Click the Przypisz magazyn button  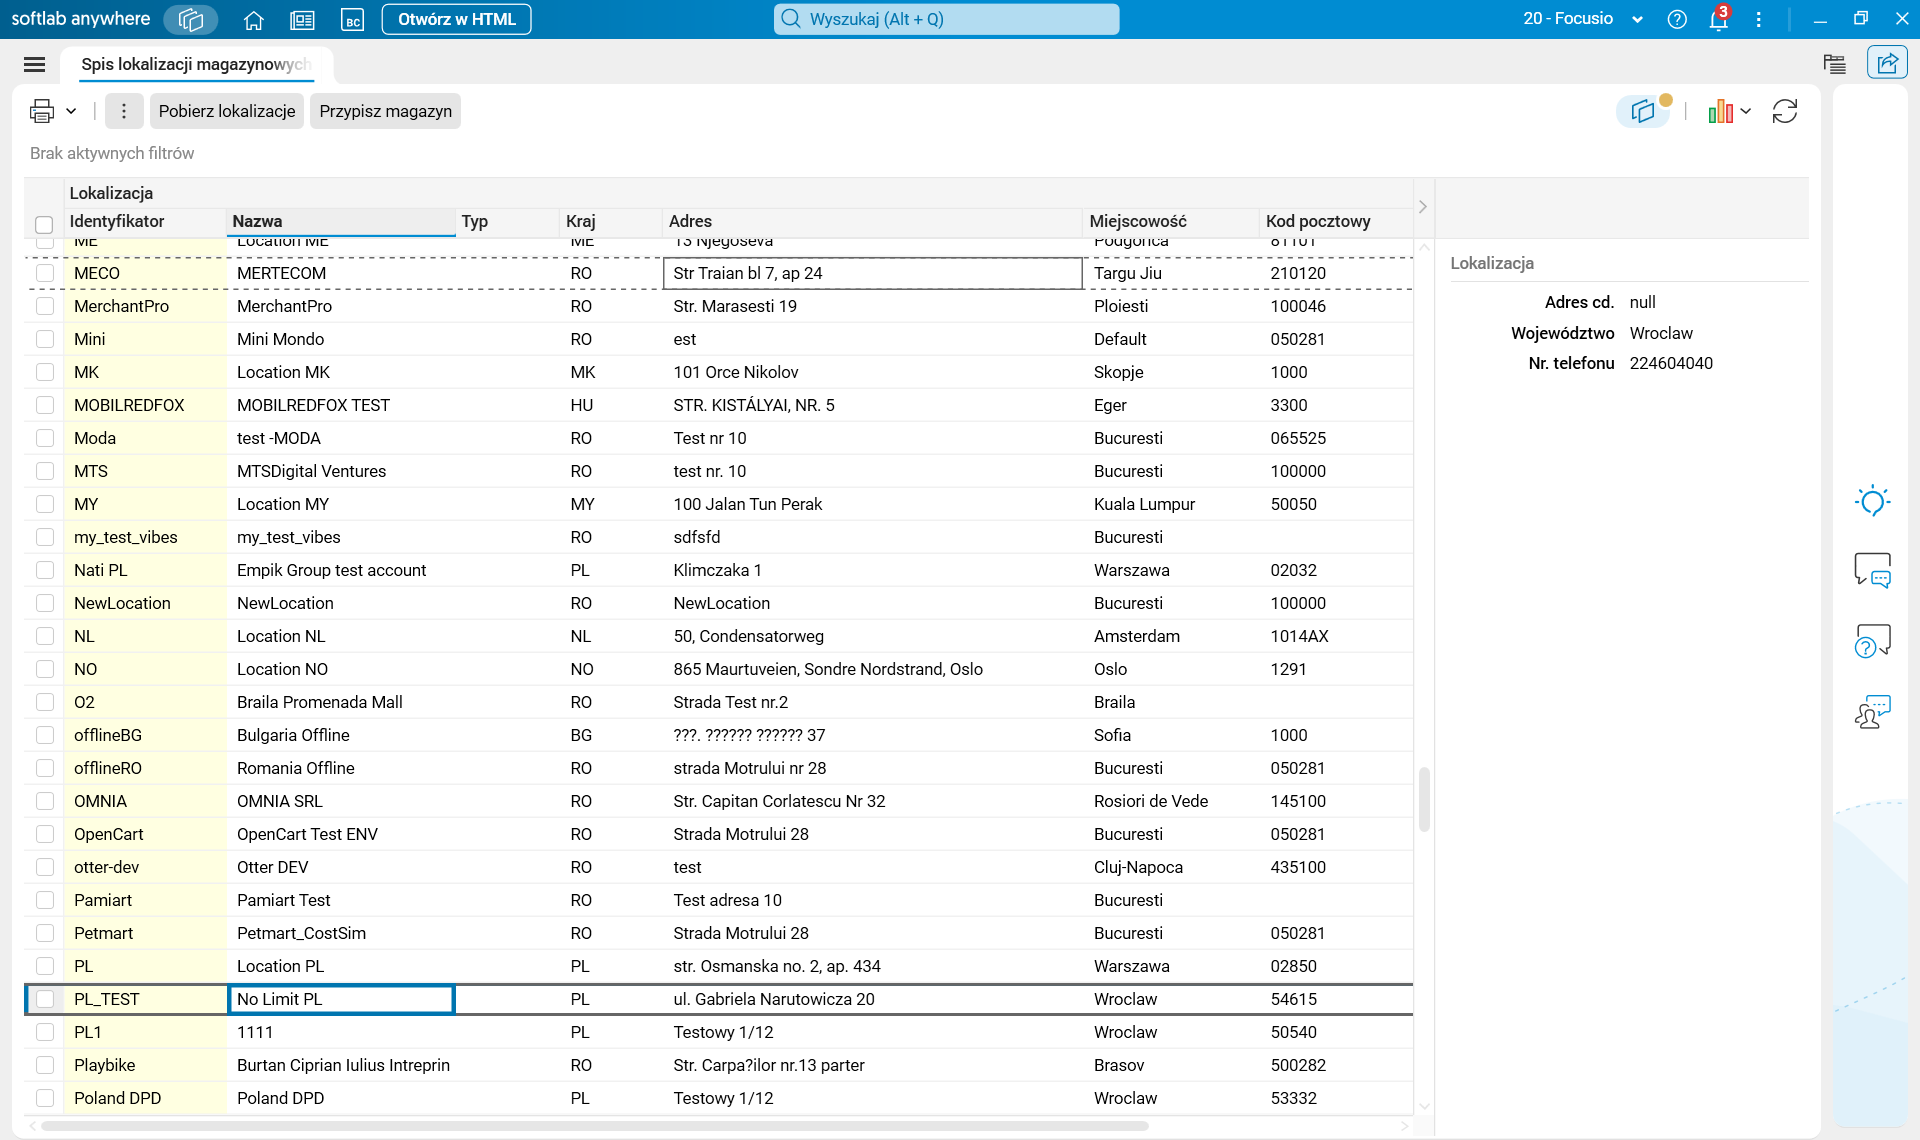(x=385, y=111)
